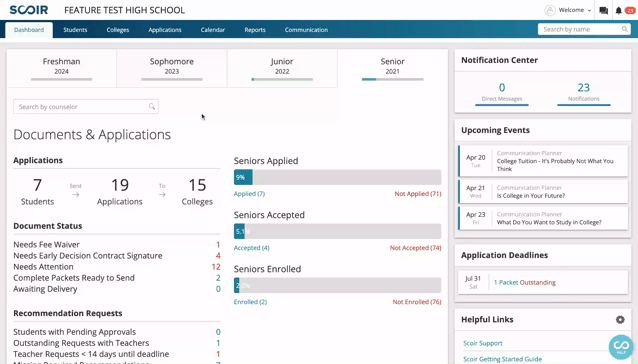Open the Reports menu

255,30
